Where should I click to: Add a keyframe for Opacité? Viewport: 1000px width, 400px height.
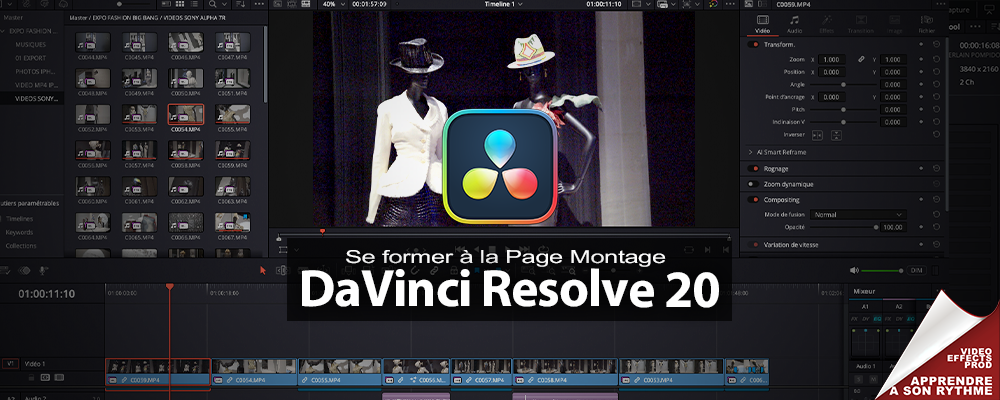click(x=921, y=227)
